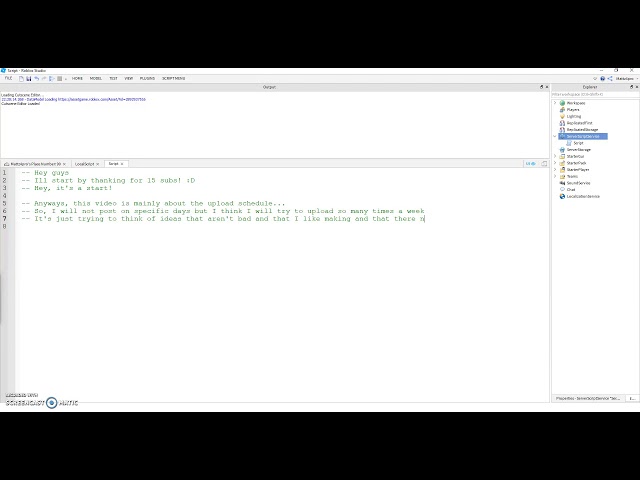Click the Undo arrow icon
This screenshot has width=640, height=480.
point(36,78)
